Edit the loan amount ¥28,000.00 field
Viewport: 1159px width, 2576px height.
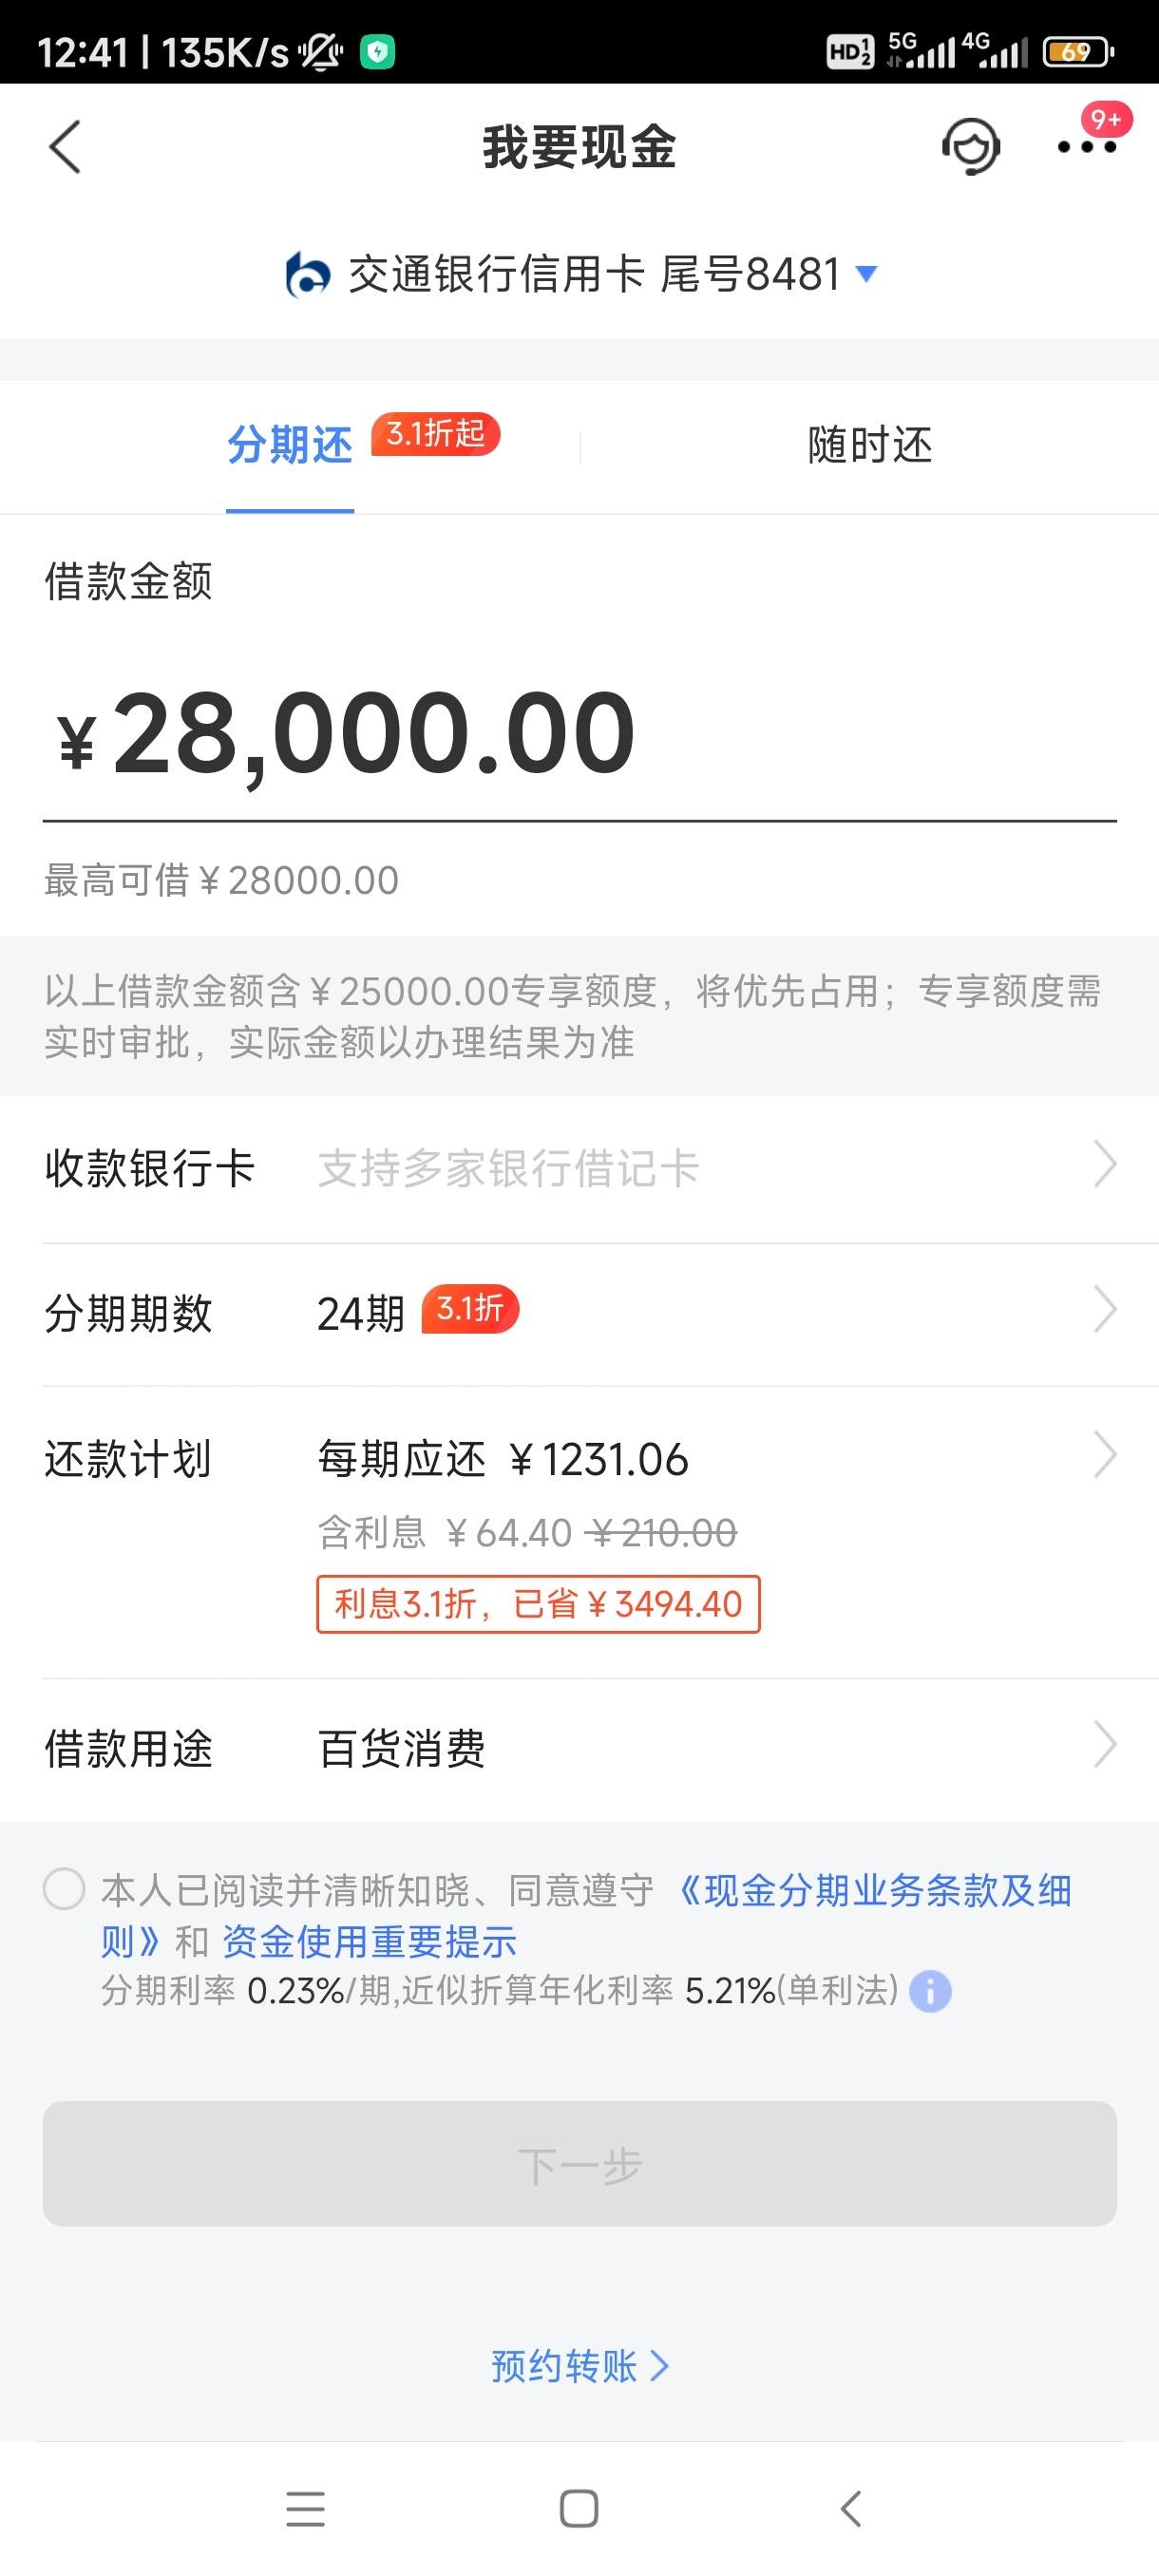580,735
